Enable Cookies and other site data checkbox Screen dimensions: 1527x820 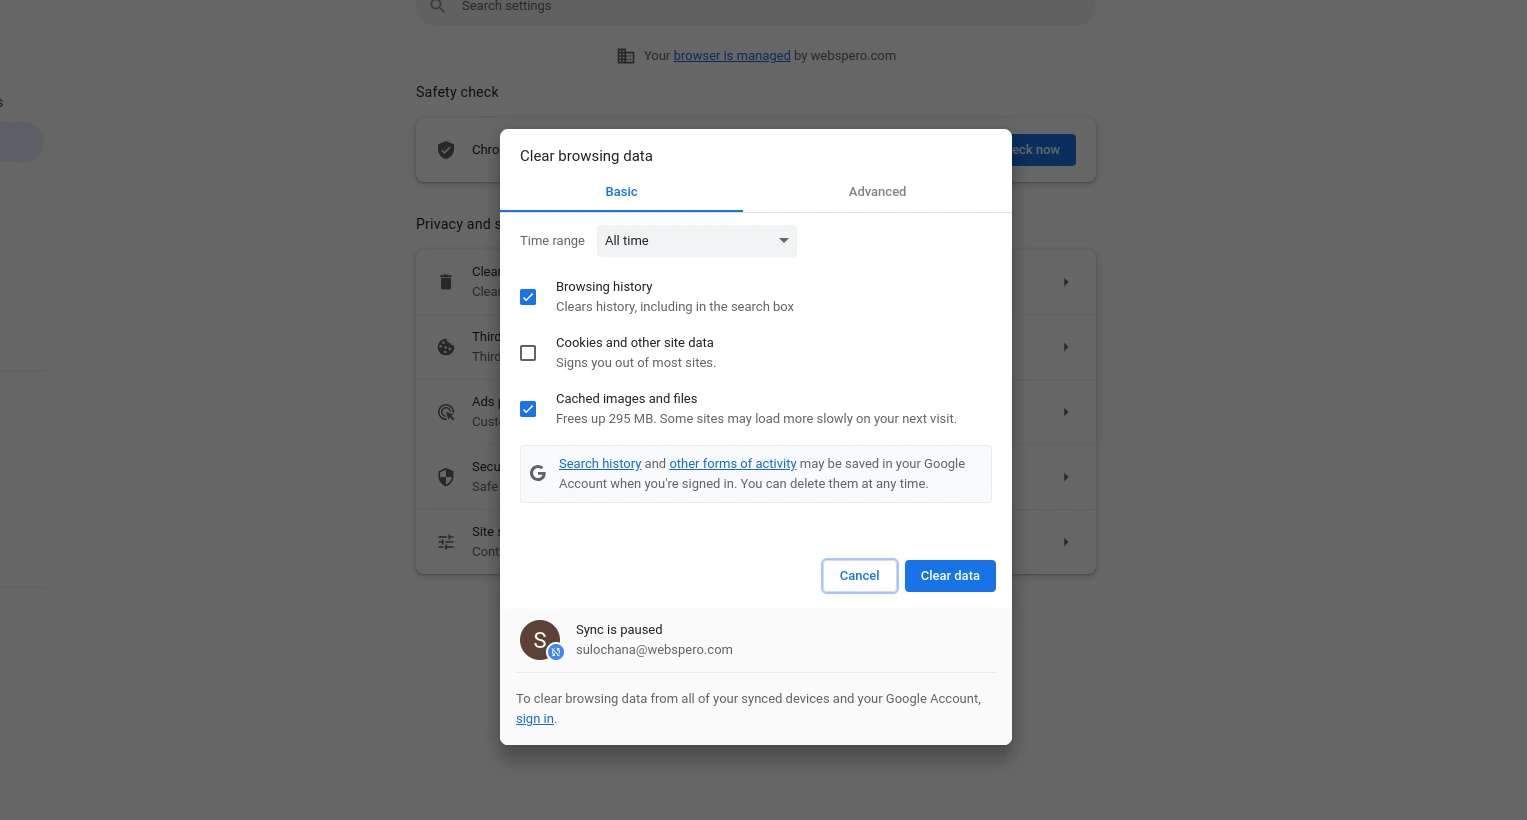point(528,353)
